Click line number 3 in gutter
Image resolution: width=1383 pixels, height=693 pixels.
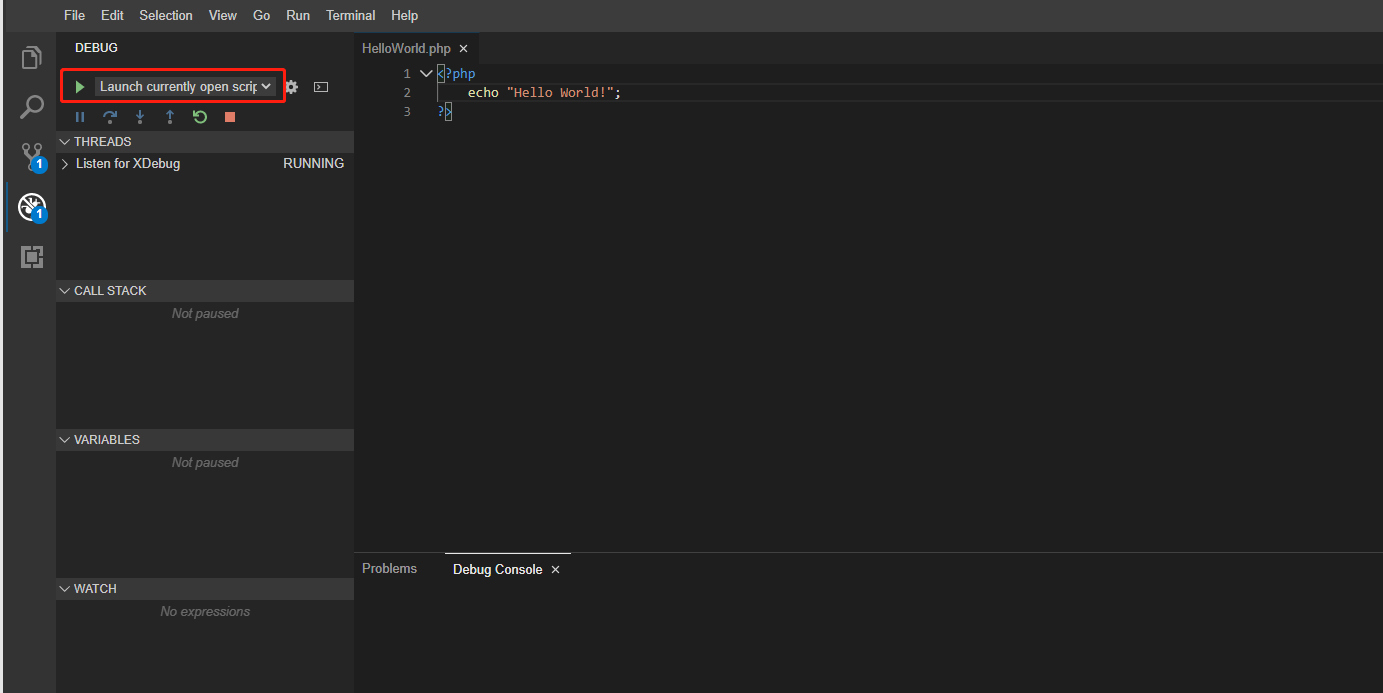click(x=407, y=111)
